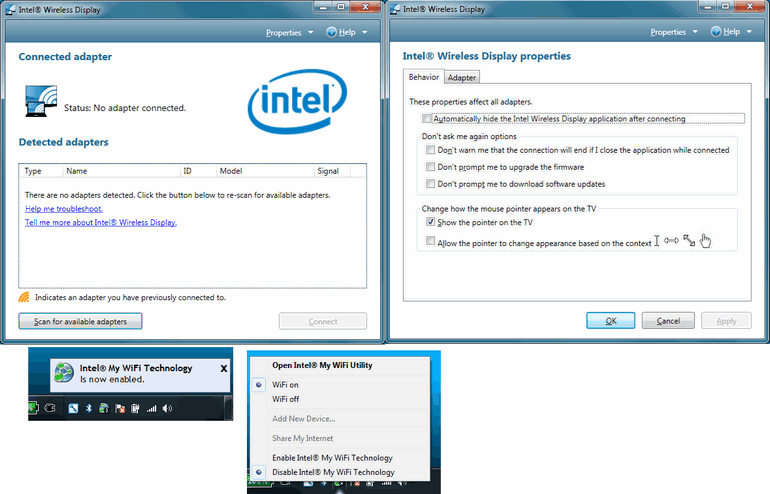Image resolution: width=770 pixels, height=494 pixels.
Task: Click the greyed-out Apply button
Action: (x=726, y=321)
